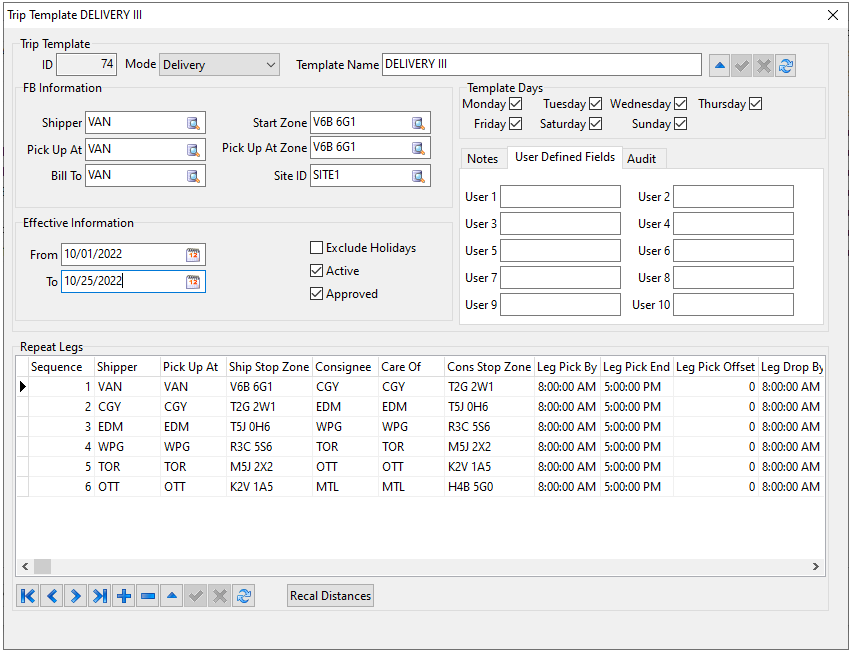Click the Shipper lookup search icon
This screenshot has height=652, width=851.
[193, 123]
